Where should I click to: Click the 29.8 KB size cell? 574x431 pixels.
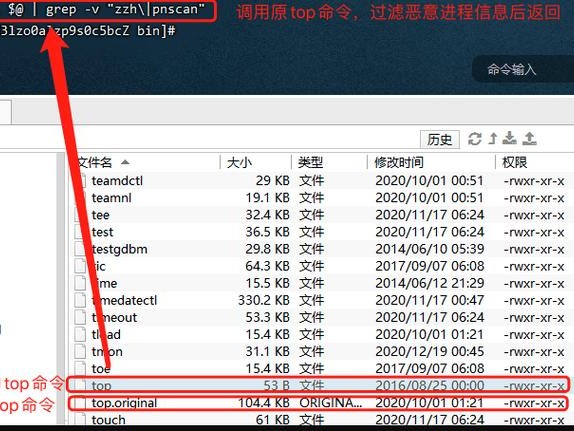point(267,249)
